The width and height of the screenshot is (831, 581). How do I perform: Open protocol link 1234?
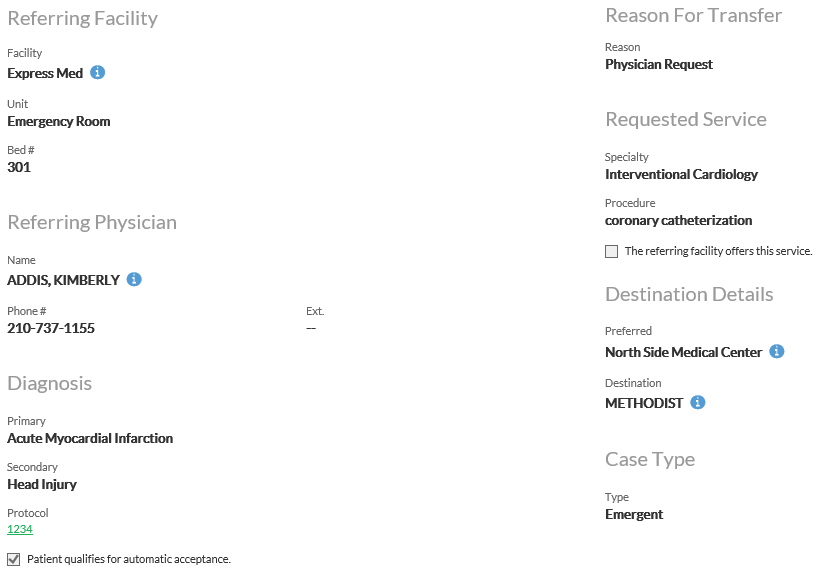[x=20, y=530]
